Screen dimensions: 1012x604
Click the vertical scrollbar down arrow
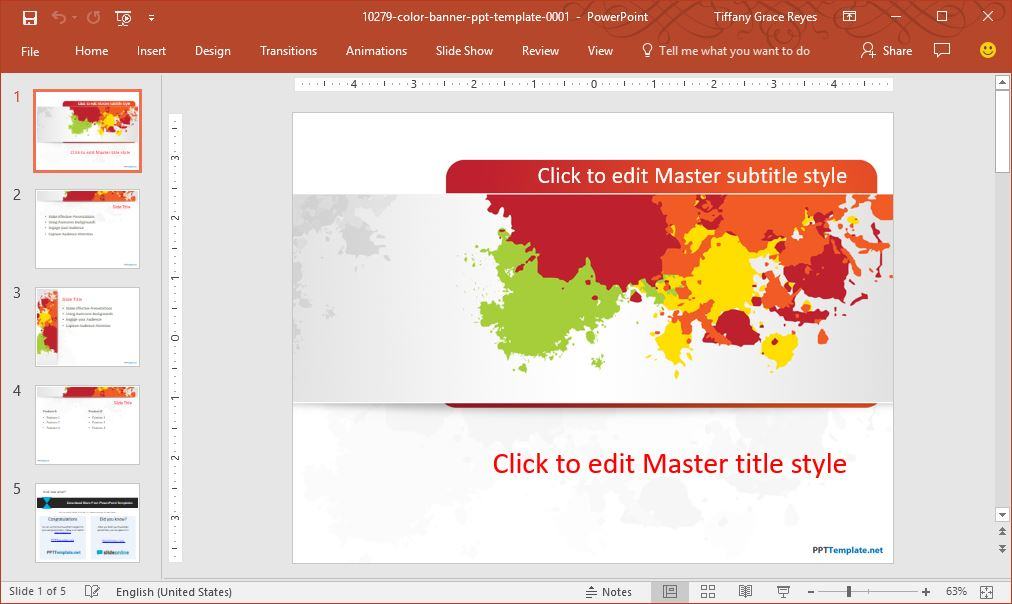[1002, 515]
